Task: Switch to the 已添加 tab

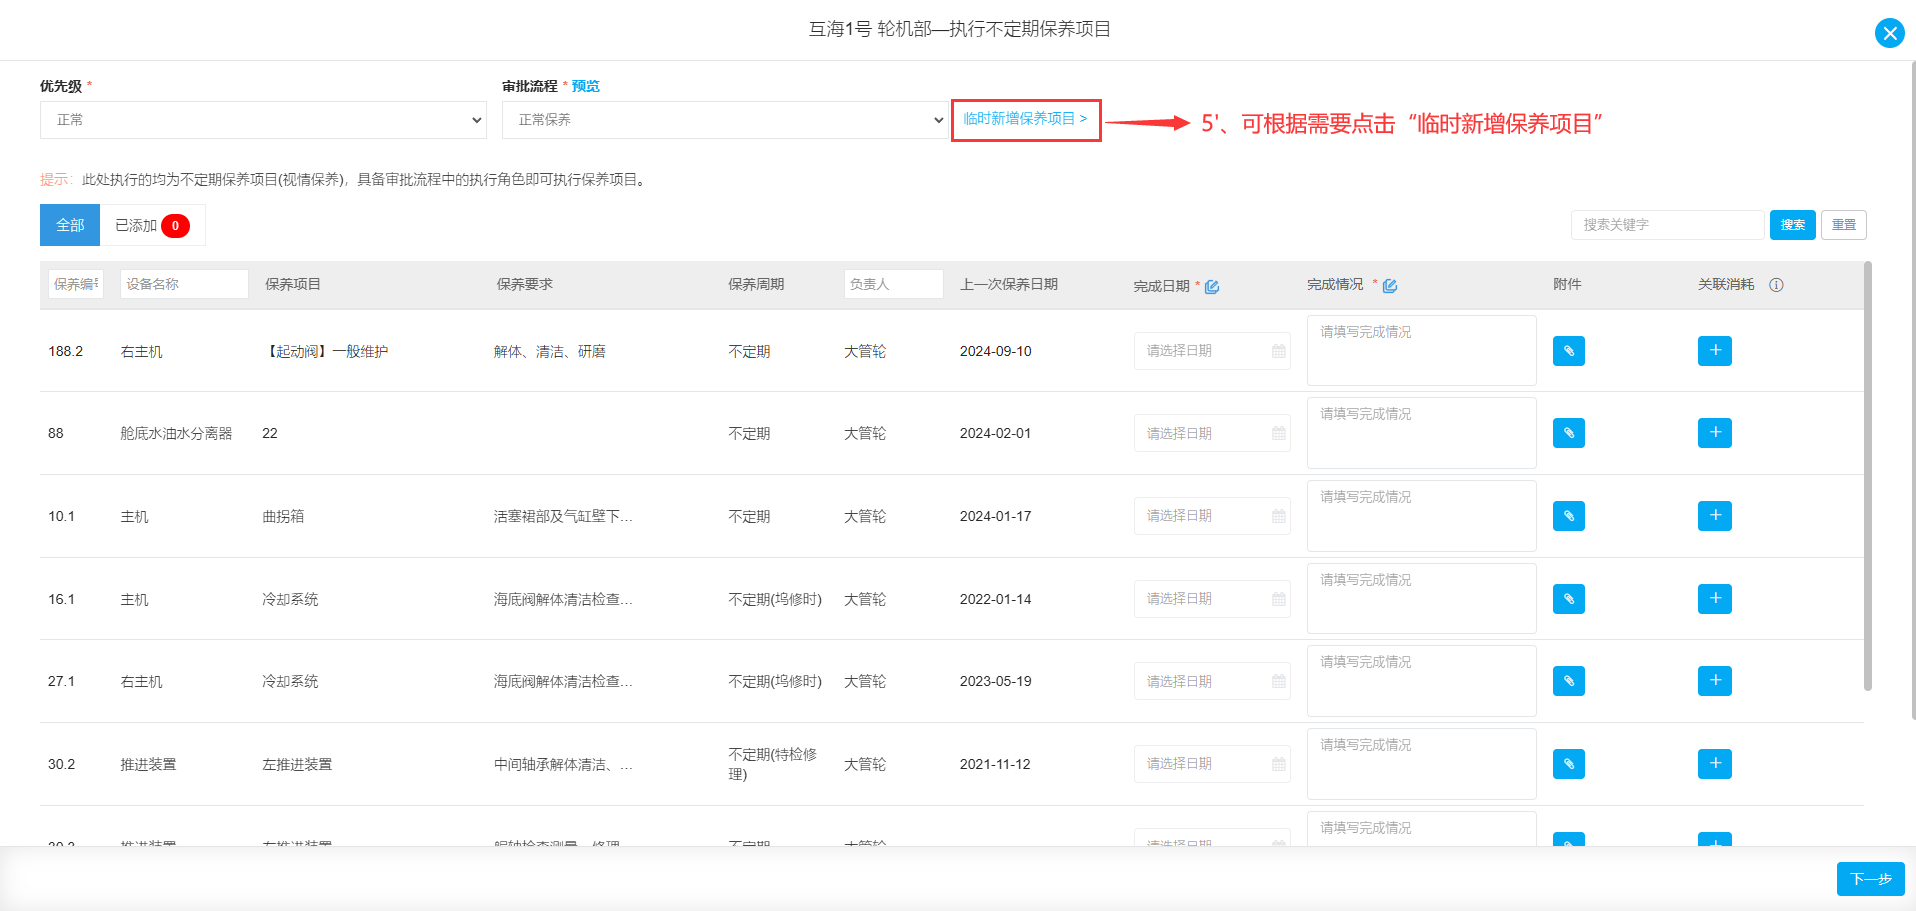Action: [152, 225]
